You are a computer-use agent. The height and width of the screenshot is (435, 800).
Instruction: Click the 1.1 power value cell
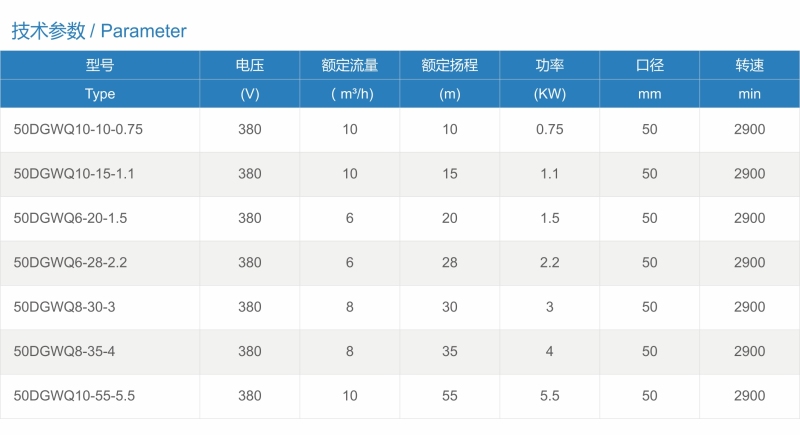(x=549, y=174)
